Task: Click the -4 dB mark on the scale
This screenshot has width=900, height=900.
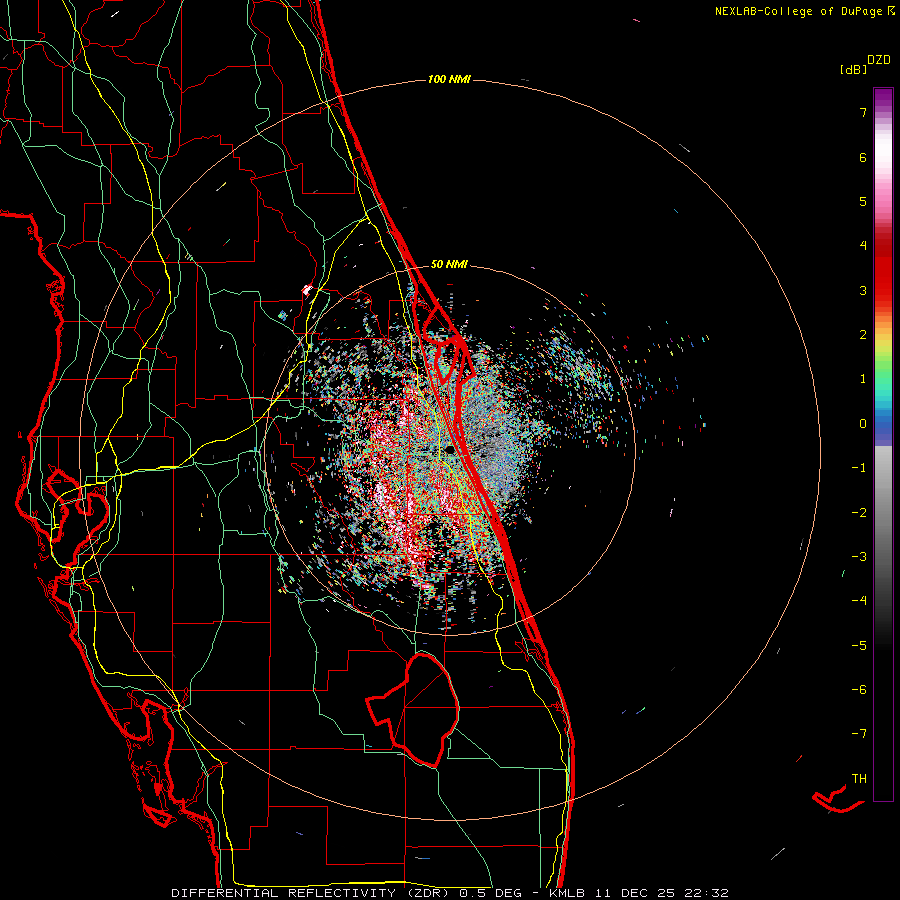Action: [x=859, y=601]
